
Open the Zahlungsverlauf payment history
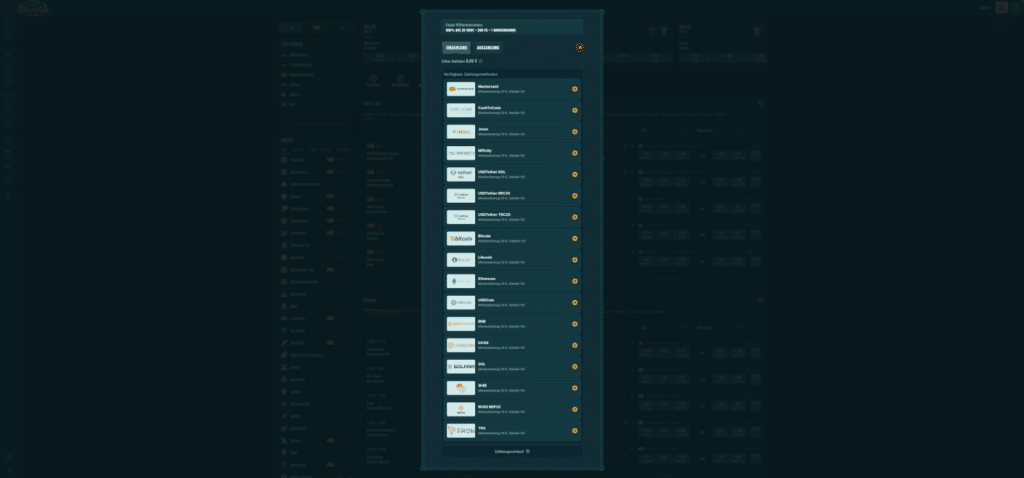coord(512,451)
